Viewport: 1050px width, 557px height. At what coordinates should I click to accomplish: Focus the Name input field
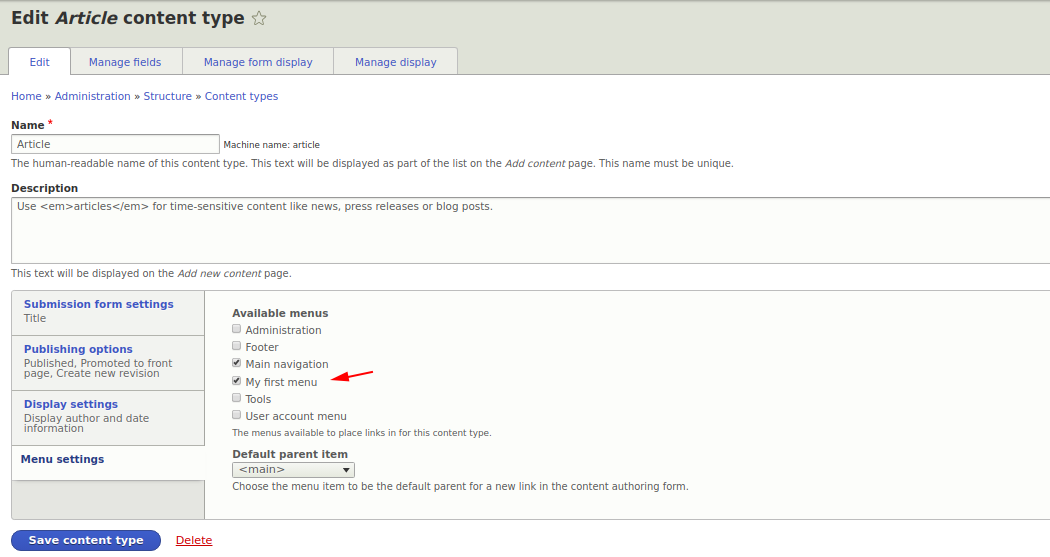pos(115,144)
